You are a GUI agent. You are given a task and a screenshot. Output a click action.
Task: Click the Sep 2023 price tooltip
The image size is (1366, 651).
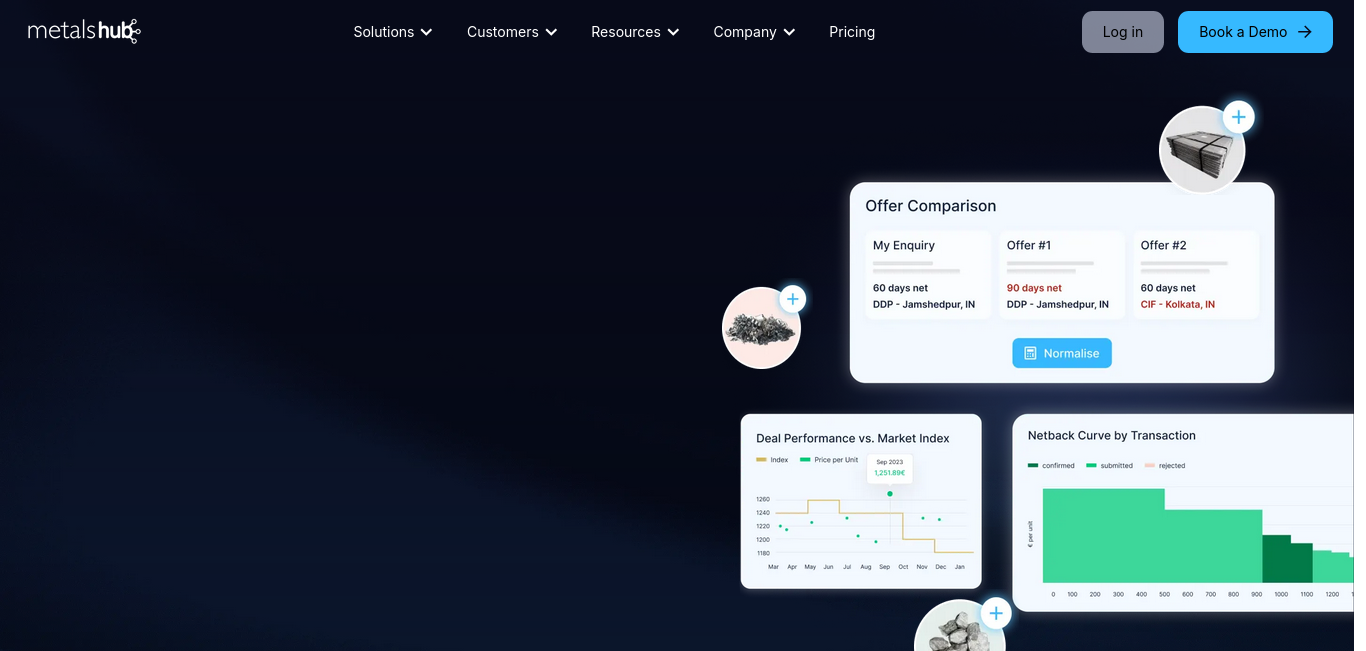coord(890,468)
